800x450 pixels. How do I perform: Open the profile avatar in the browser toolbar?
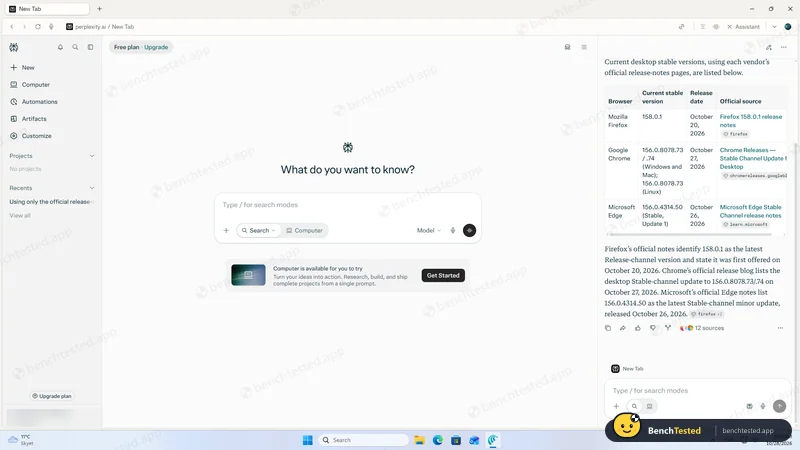point(788,27)
